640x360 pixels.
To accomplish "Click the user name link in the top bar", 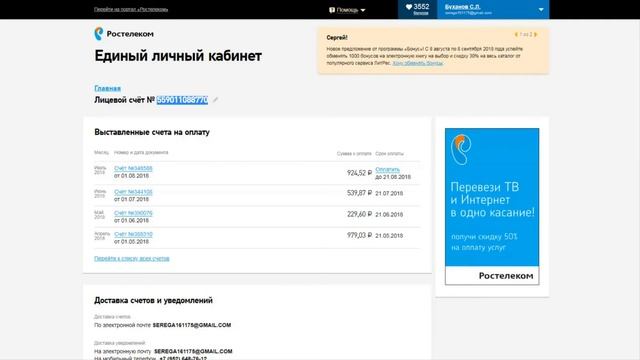I will coord(462,7).
